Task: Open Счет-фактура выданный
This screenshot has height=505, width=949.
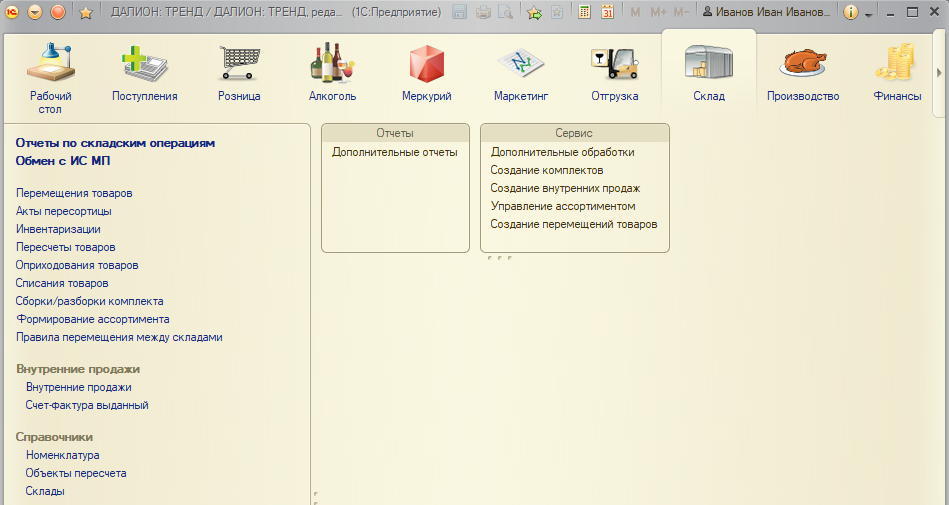Action: (87, 406)
